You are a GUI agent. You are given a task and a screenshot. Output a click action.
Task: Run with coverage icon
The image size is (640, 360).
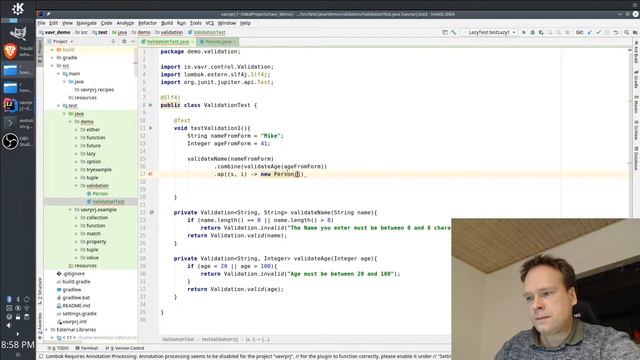(541, 32)
